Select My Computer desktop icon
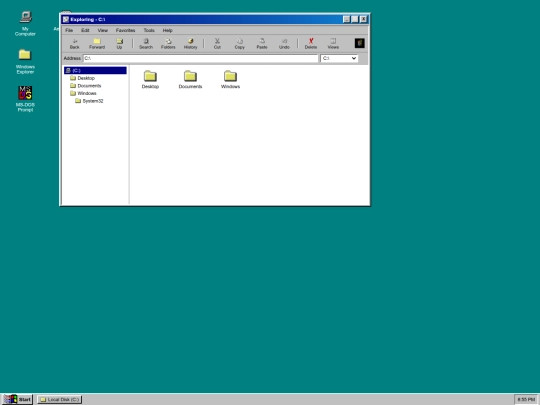The height and width of the screenshot is (405, 540). (x=25, y=23)
